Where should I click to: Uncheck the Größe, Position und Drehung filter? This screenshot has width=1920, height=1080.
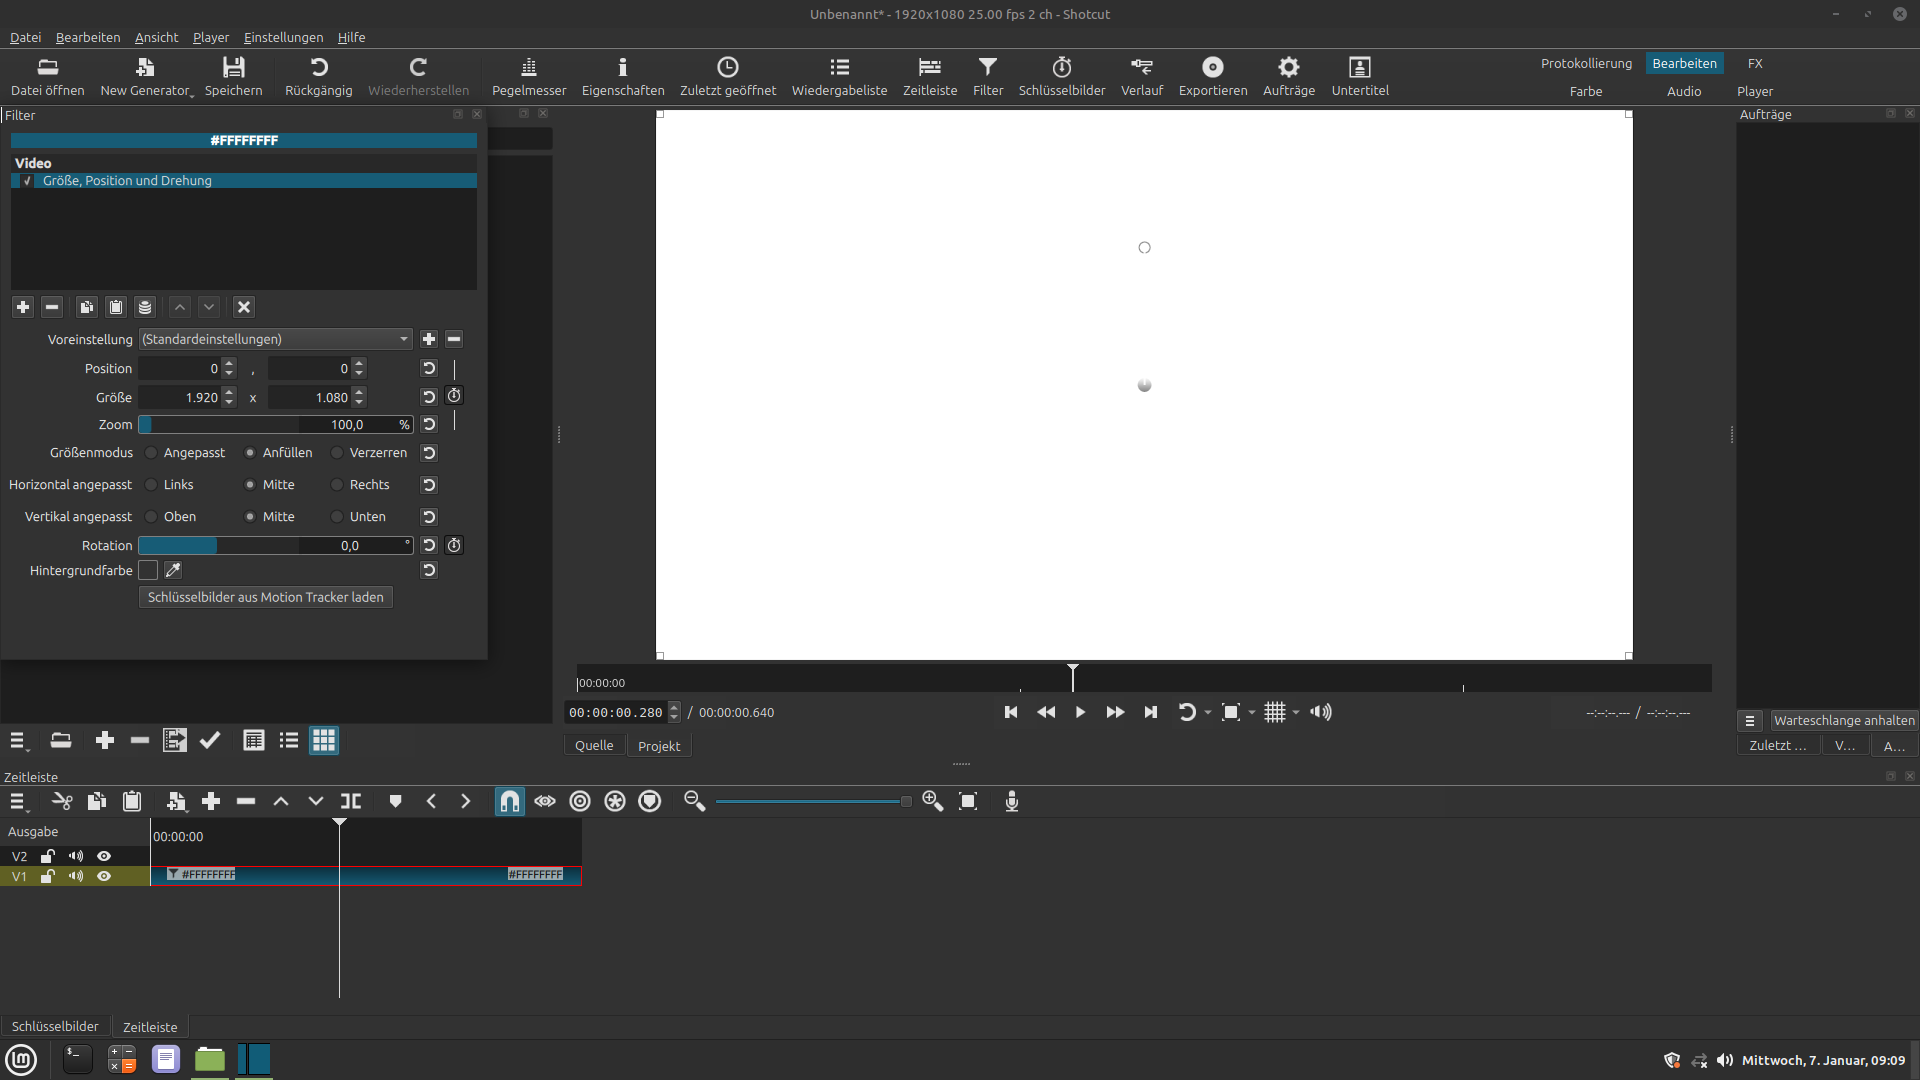[27, 181]
